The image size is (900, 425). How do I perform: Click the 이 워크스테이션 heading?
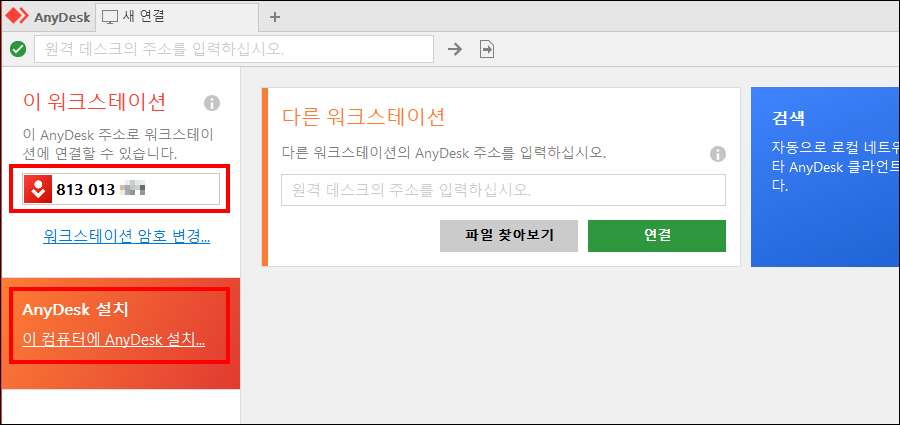click(x=95, y=102)
